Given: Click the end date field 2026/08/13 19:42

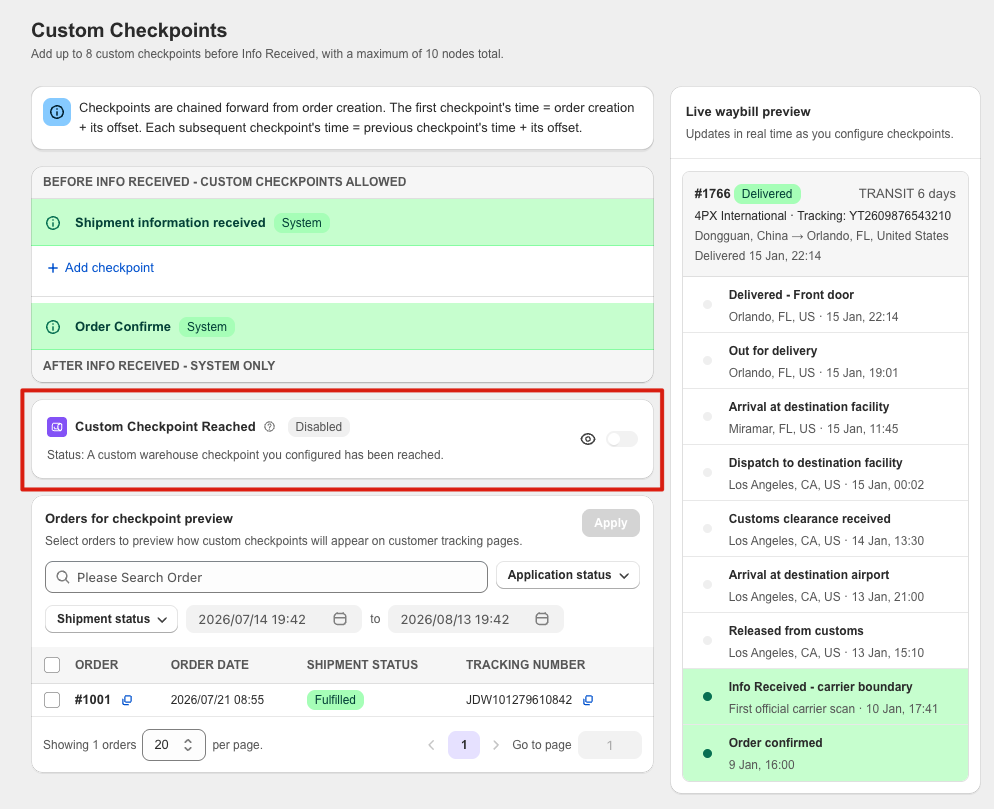Looking at the screenshot, I should (x=475, y=619).
